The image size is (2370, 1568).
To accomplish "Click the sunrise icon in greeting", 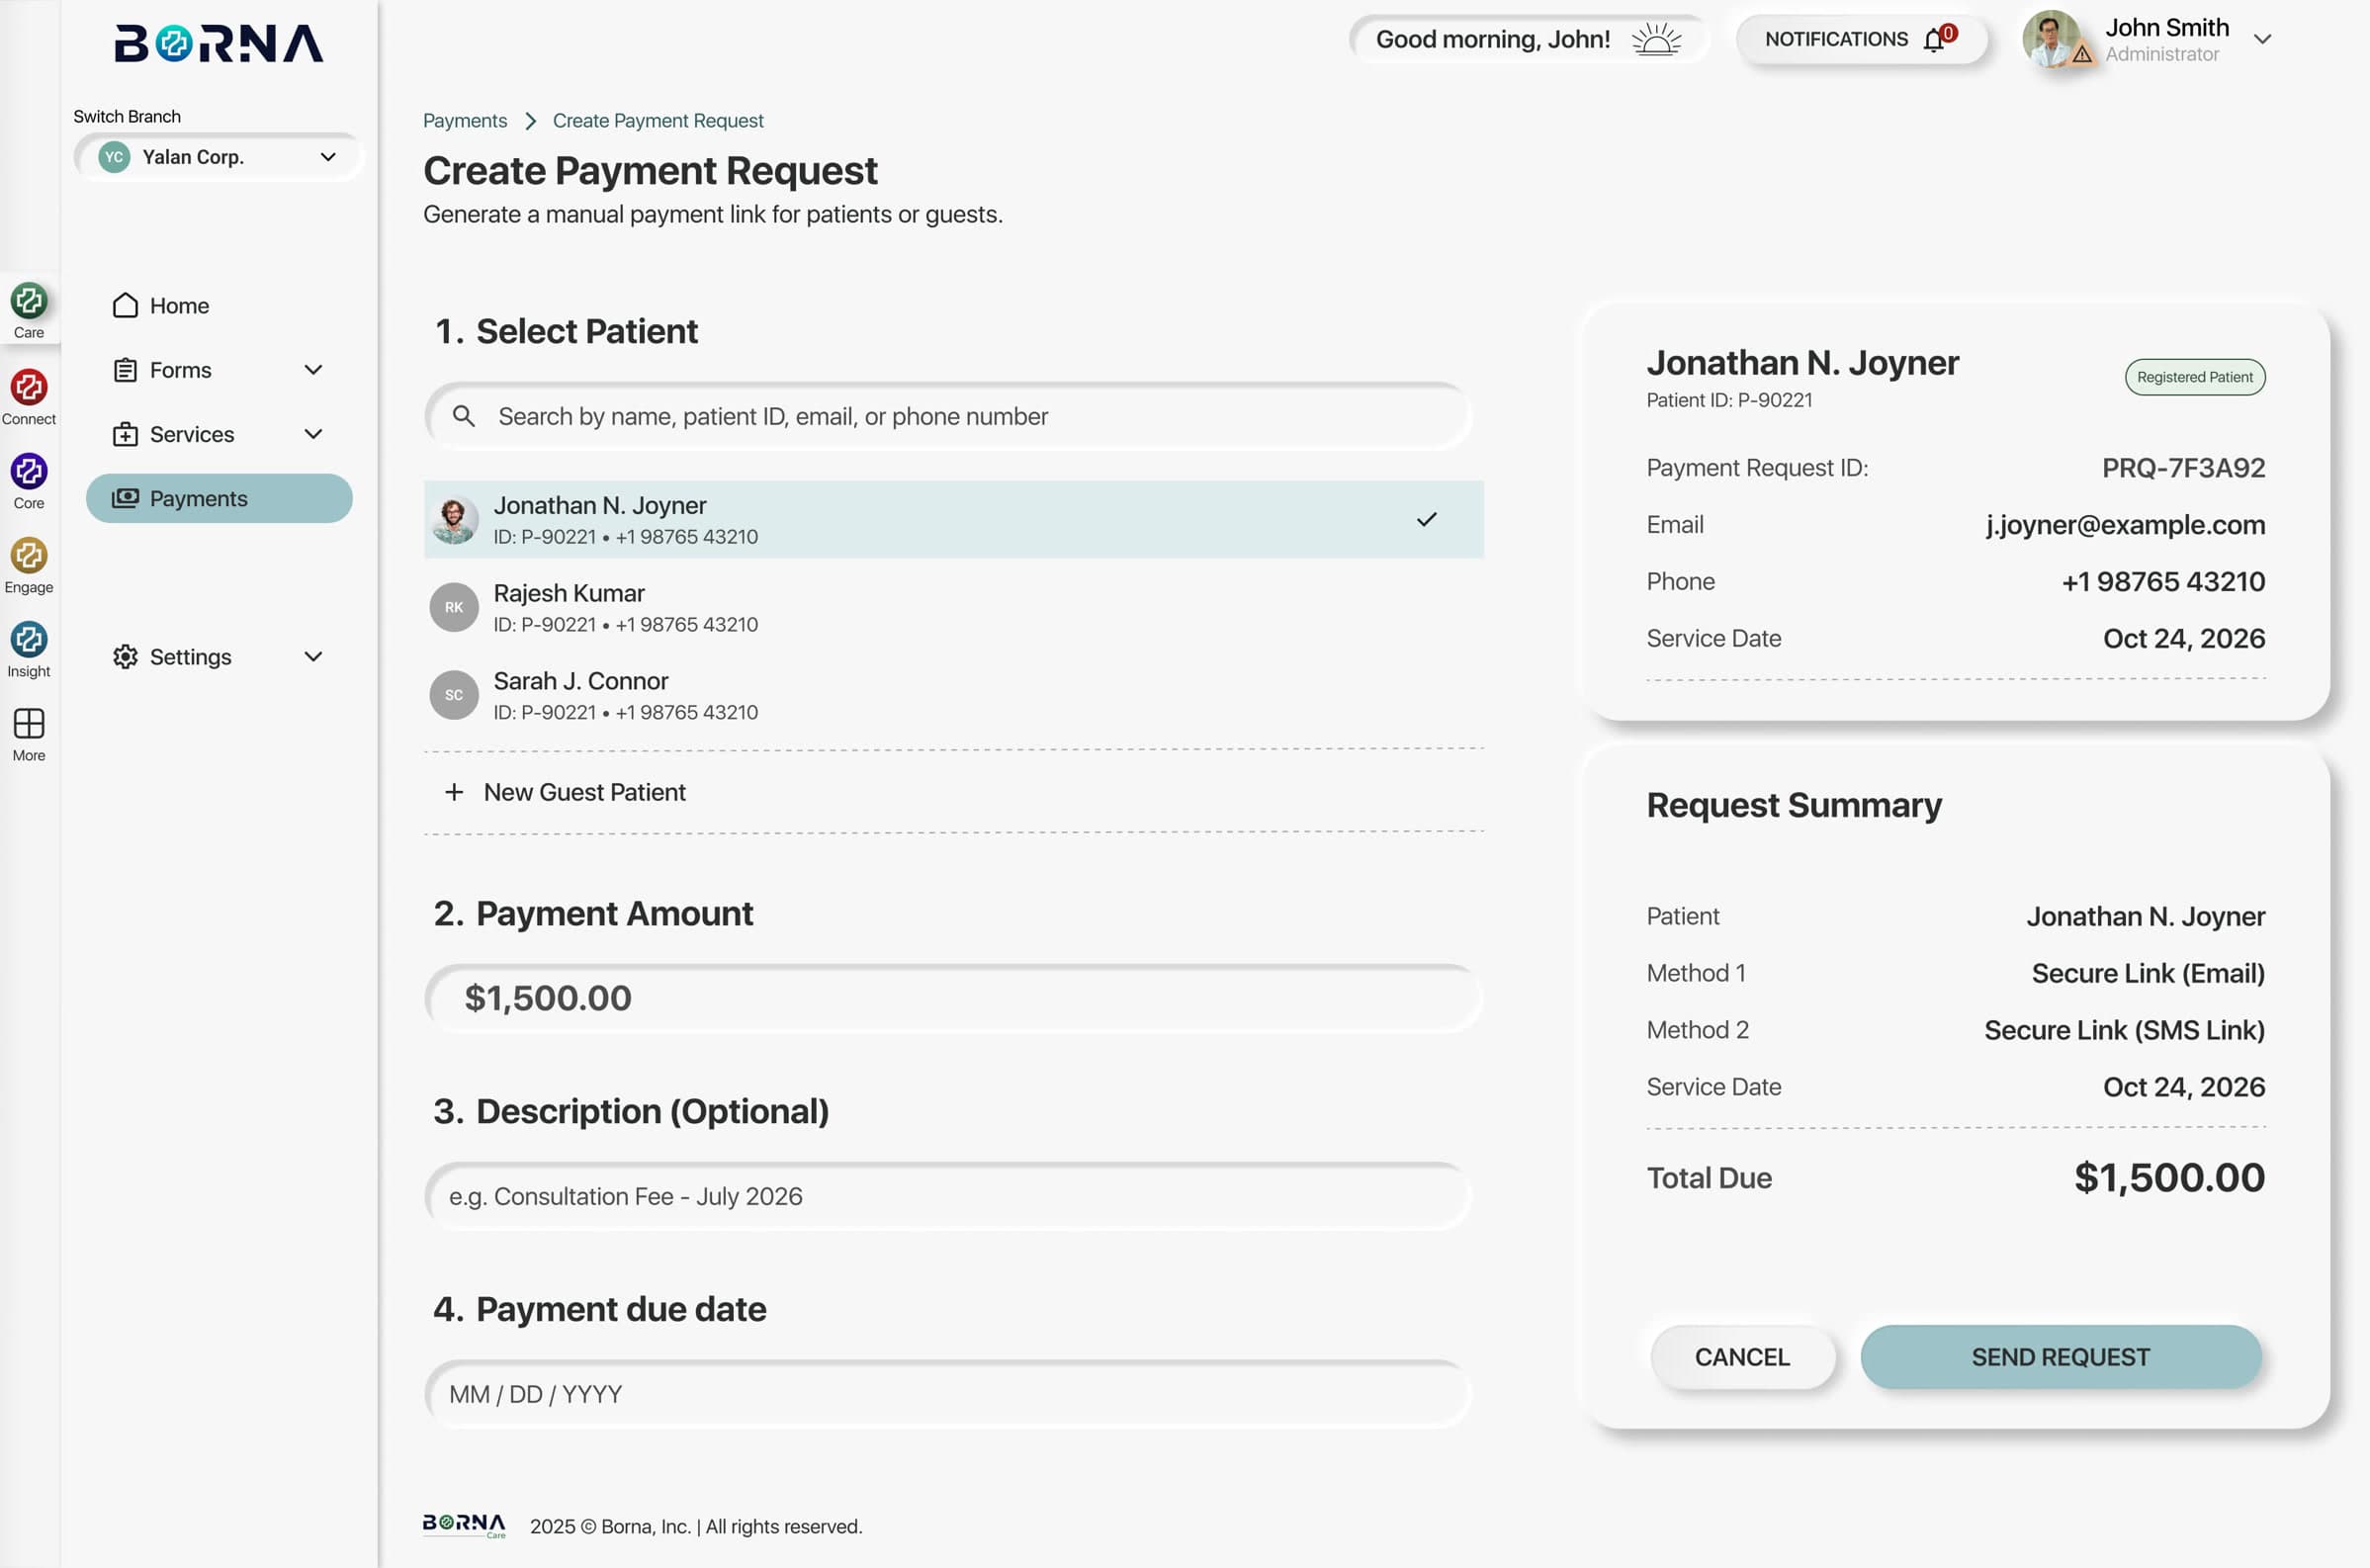I will [x=1657, y=39].
